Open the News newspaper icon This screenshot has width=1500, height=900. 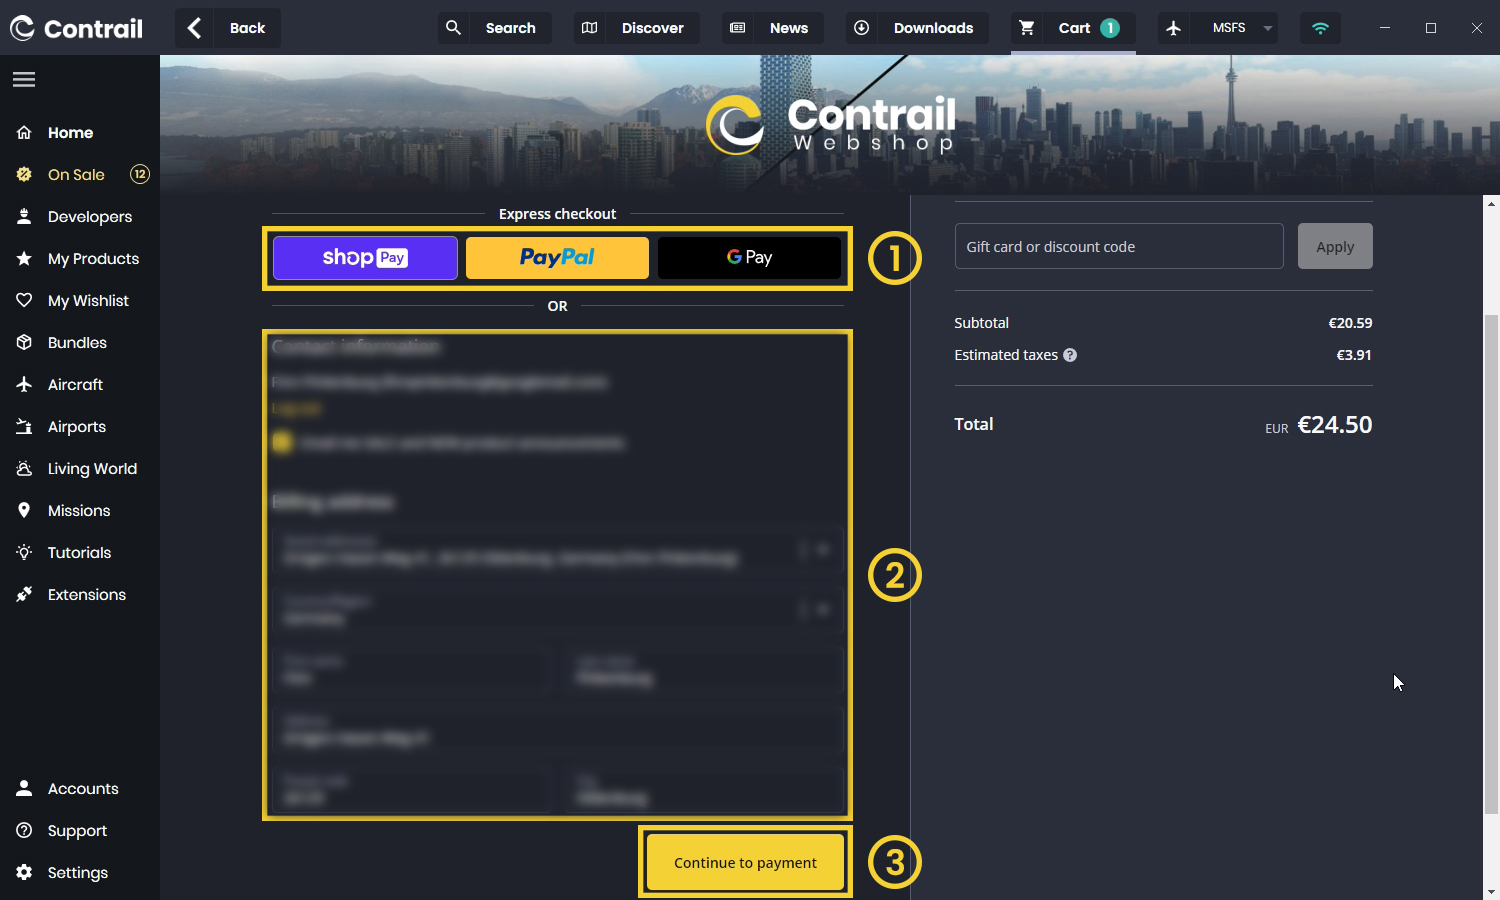click(x=738, y=28)
